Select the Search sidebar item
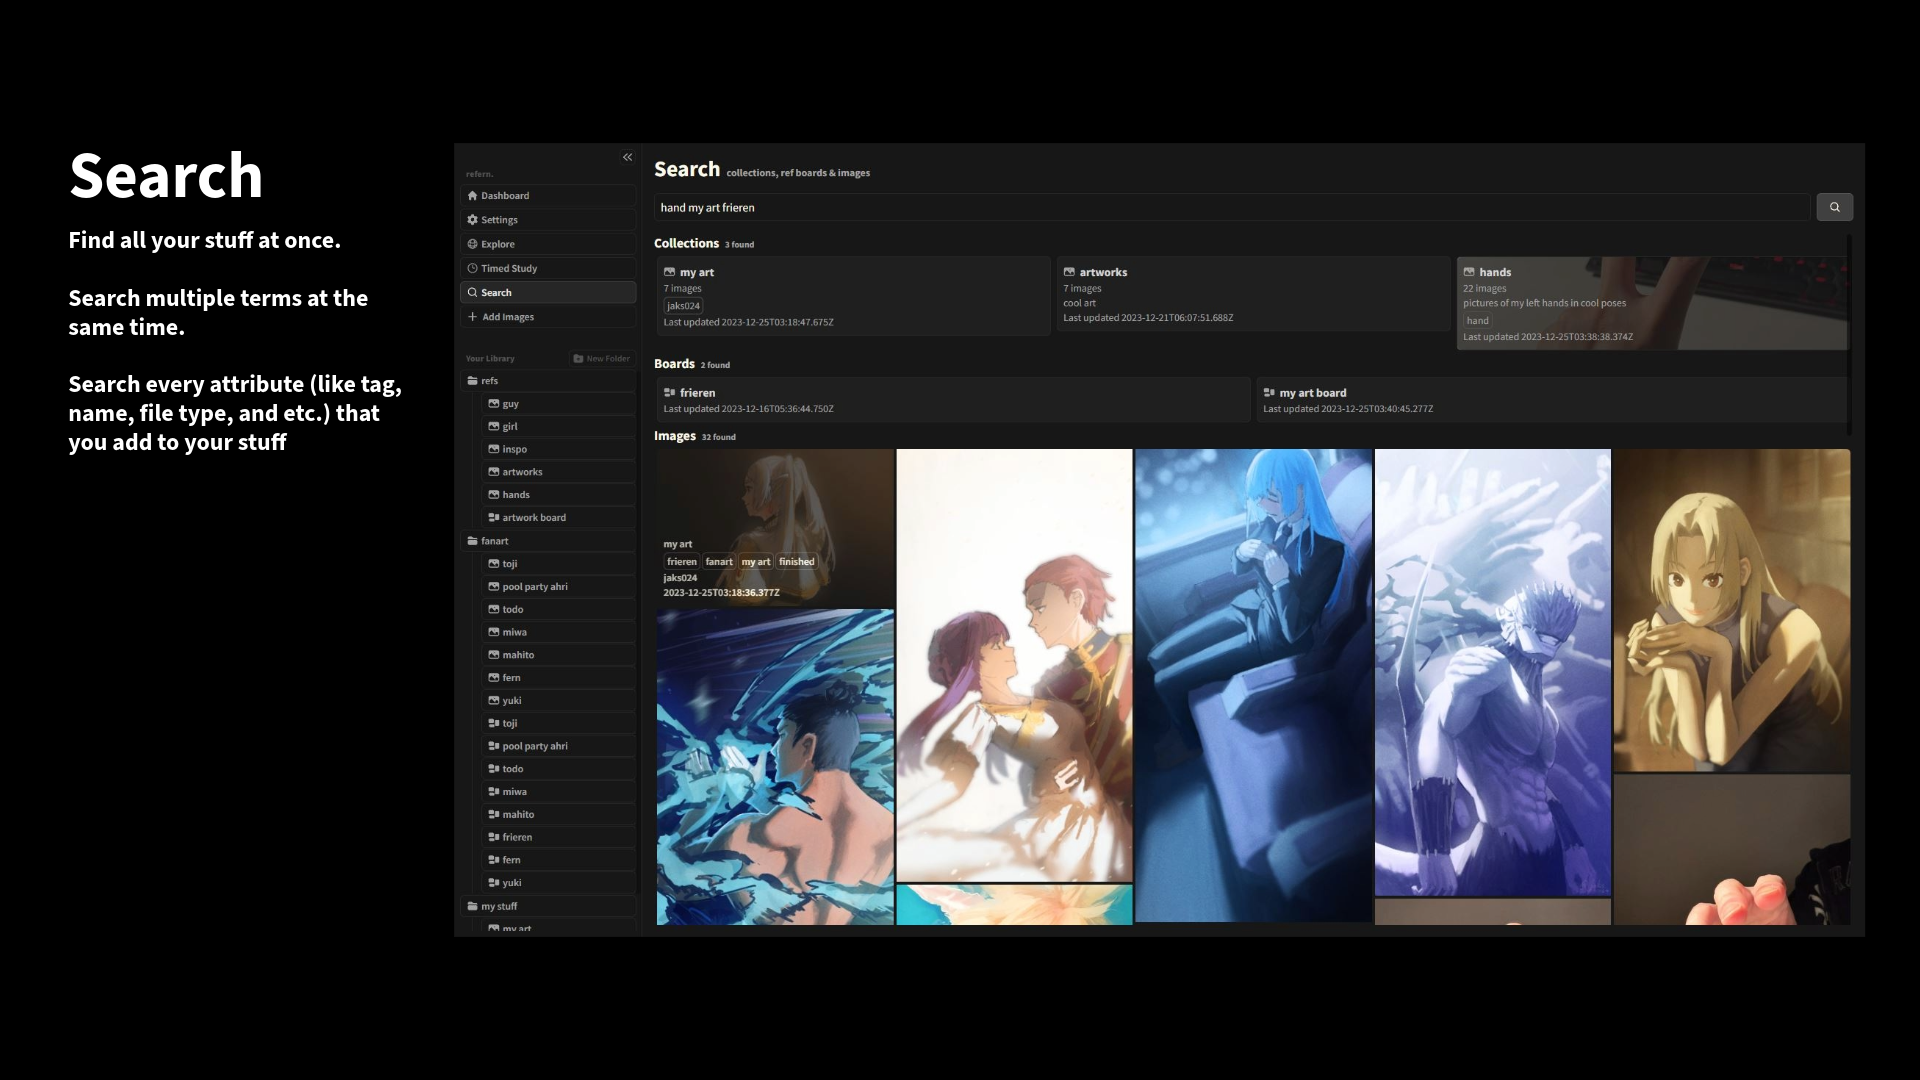This screenshot has height=1080, width=1920. [548, 292]
